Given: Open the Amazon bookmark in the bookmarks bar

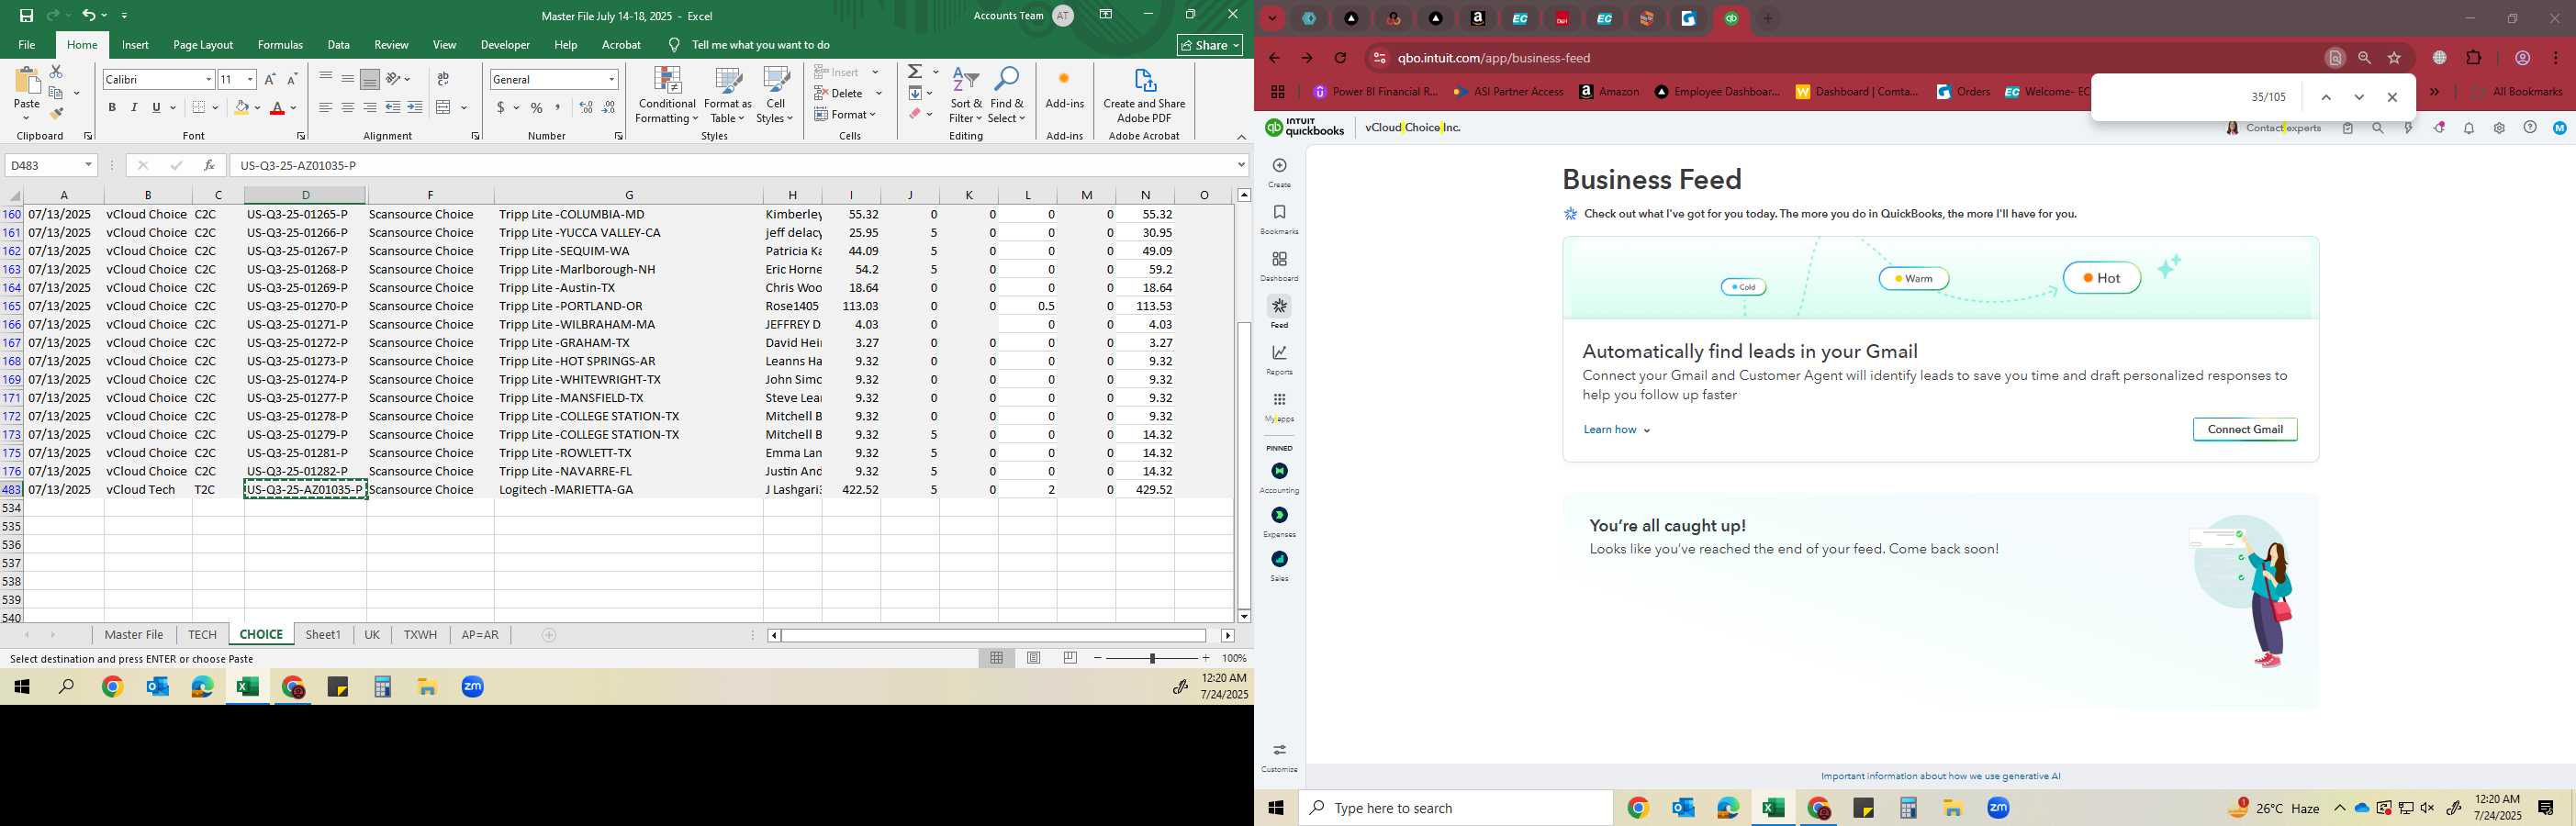Looking at the screenshot, I should (1609, 92).
